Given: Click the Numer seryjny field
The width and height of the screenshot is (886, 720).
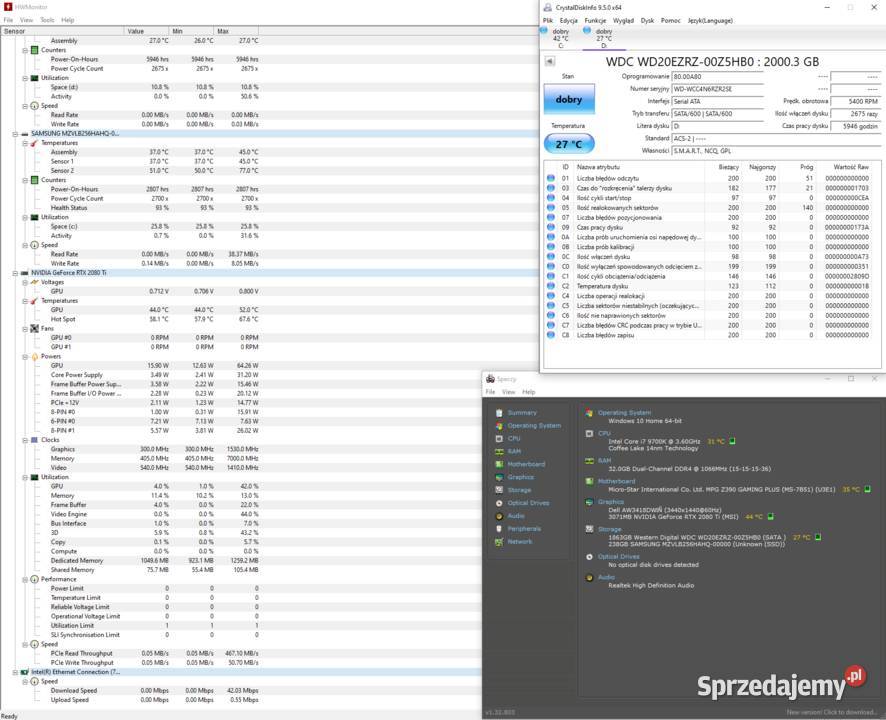Looking at the screenshot, I should tap(718, 89).
